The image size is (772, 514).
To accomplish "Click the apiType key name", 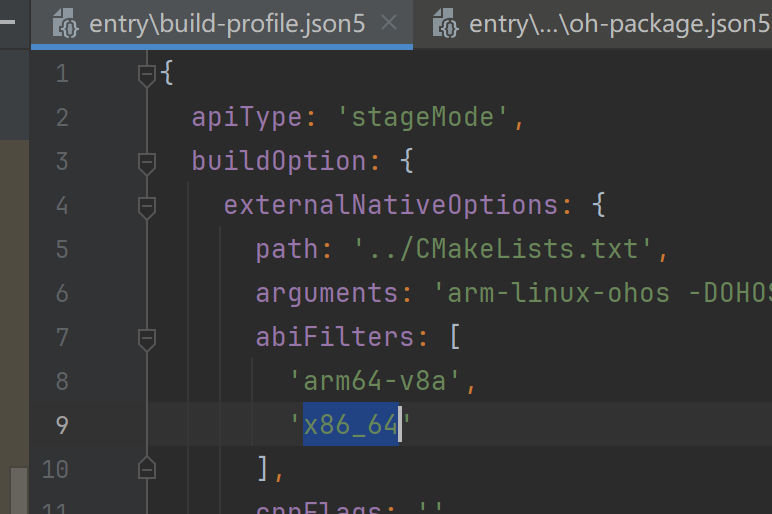I will pyautogui.click(x=246, y=117).
